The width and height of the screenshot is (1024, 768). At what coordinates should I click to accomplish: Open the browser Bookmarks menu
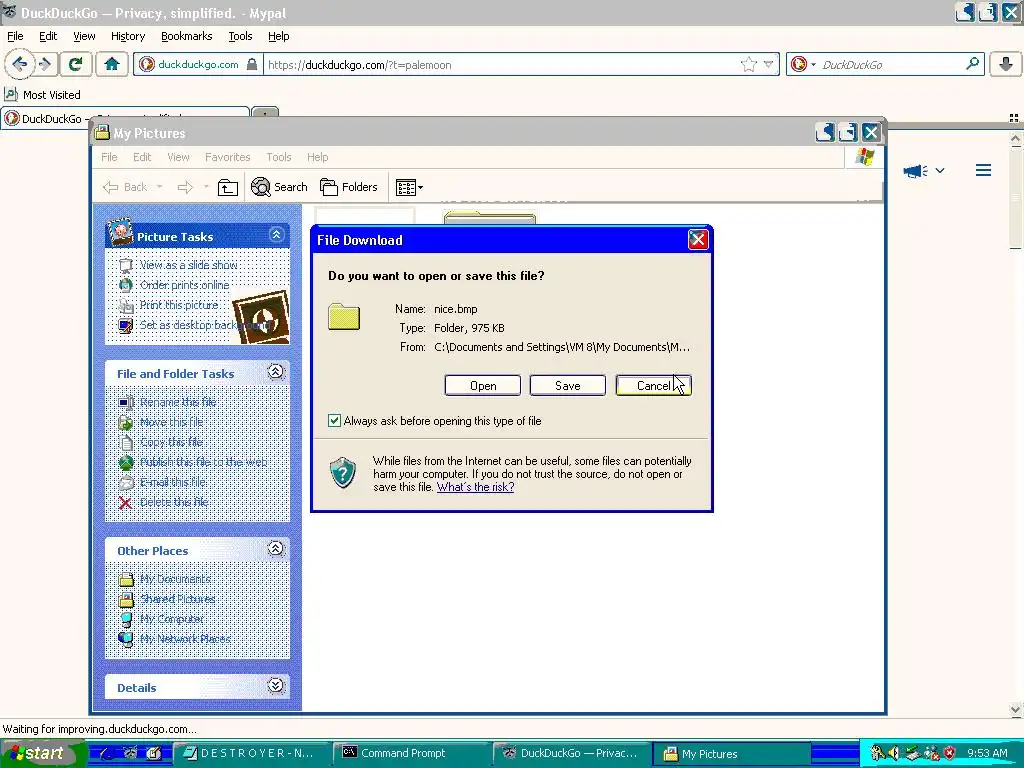pos(186,36)
